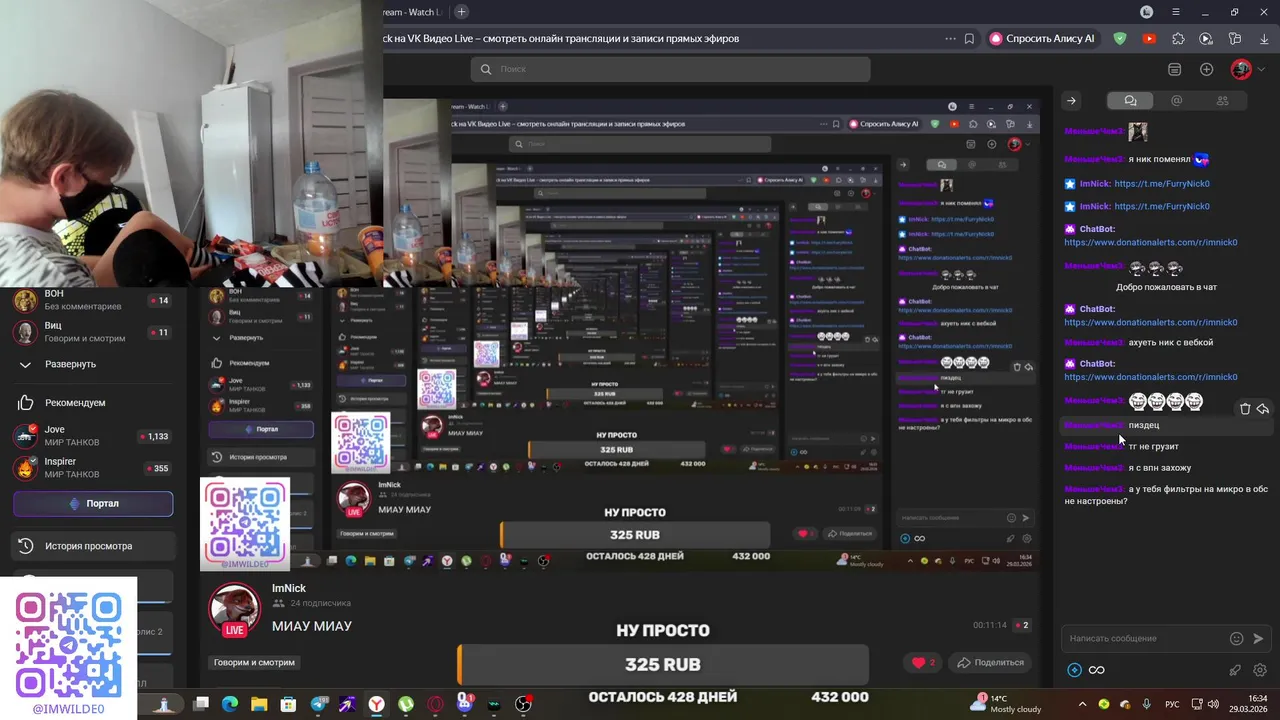Expand the user avatar dropdown arrow

pyautogui.click(x=1261, y=69)
